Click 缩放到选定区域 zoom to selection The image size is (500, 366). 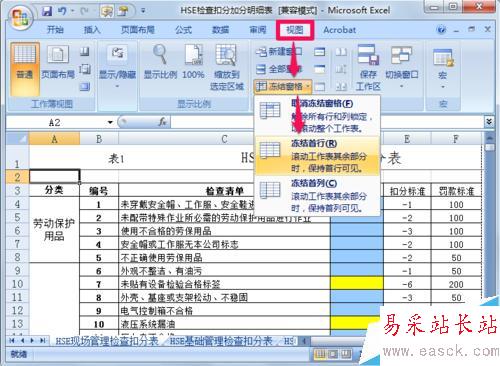pyautogui.click(x=227, y=68)
